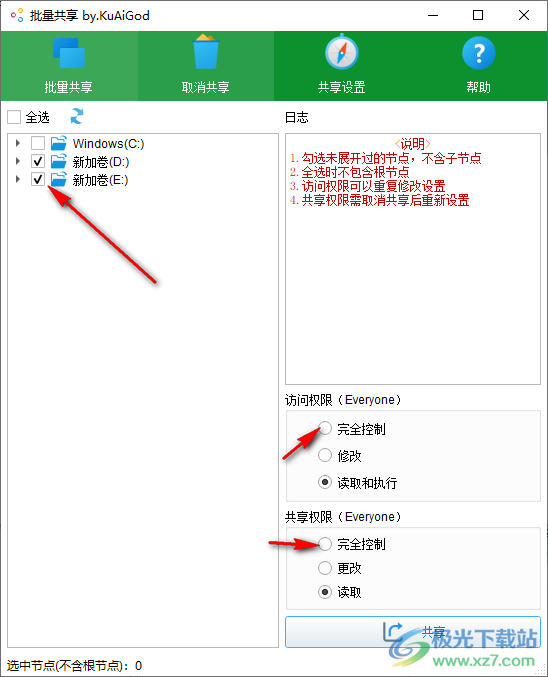Click the 新加卷(D:) tree label
This screenshot has width=548, height=677.
coord(101,162)
